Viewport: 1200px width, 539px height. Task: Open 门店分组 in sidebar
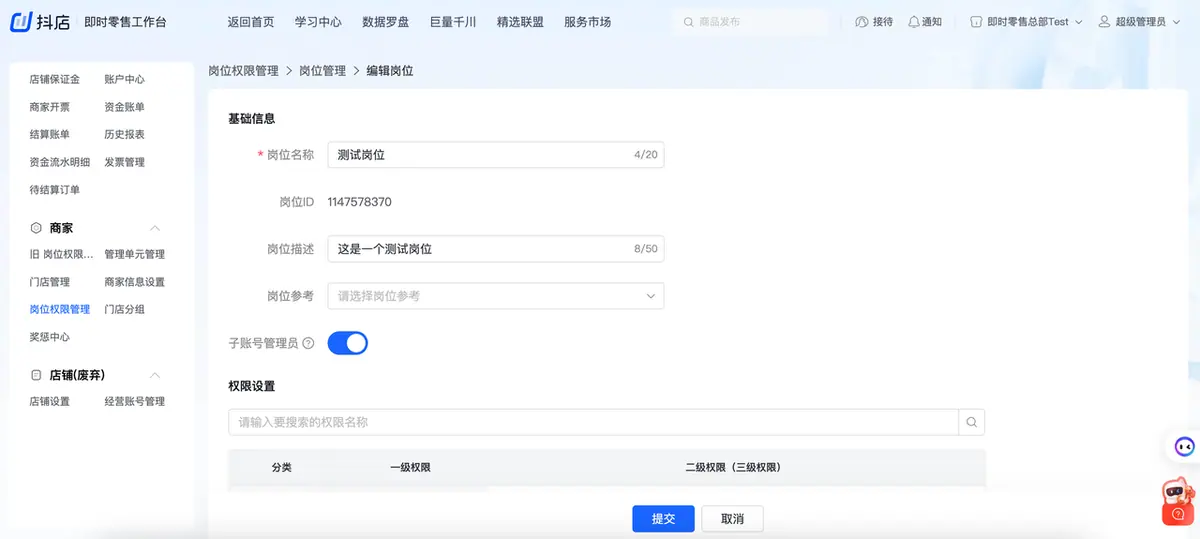[x=124, y=309]
